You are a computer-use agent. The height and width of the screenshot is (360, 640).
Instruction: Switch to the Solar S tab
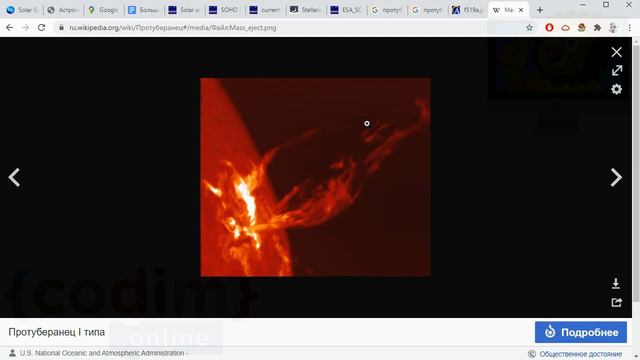click(x=22, y=10)
